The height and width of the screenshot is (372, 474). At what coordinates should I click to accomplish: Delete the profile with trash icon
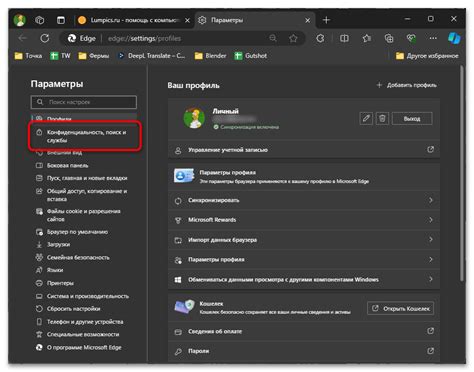(x=382, y=118)
